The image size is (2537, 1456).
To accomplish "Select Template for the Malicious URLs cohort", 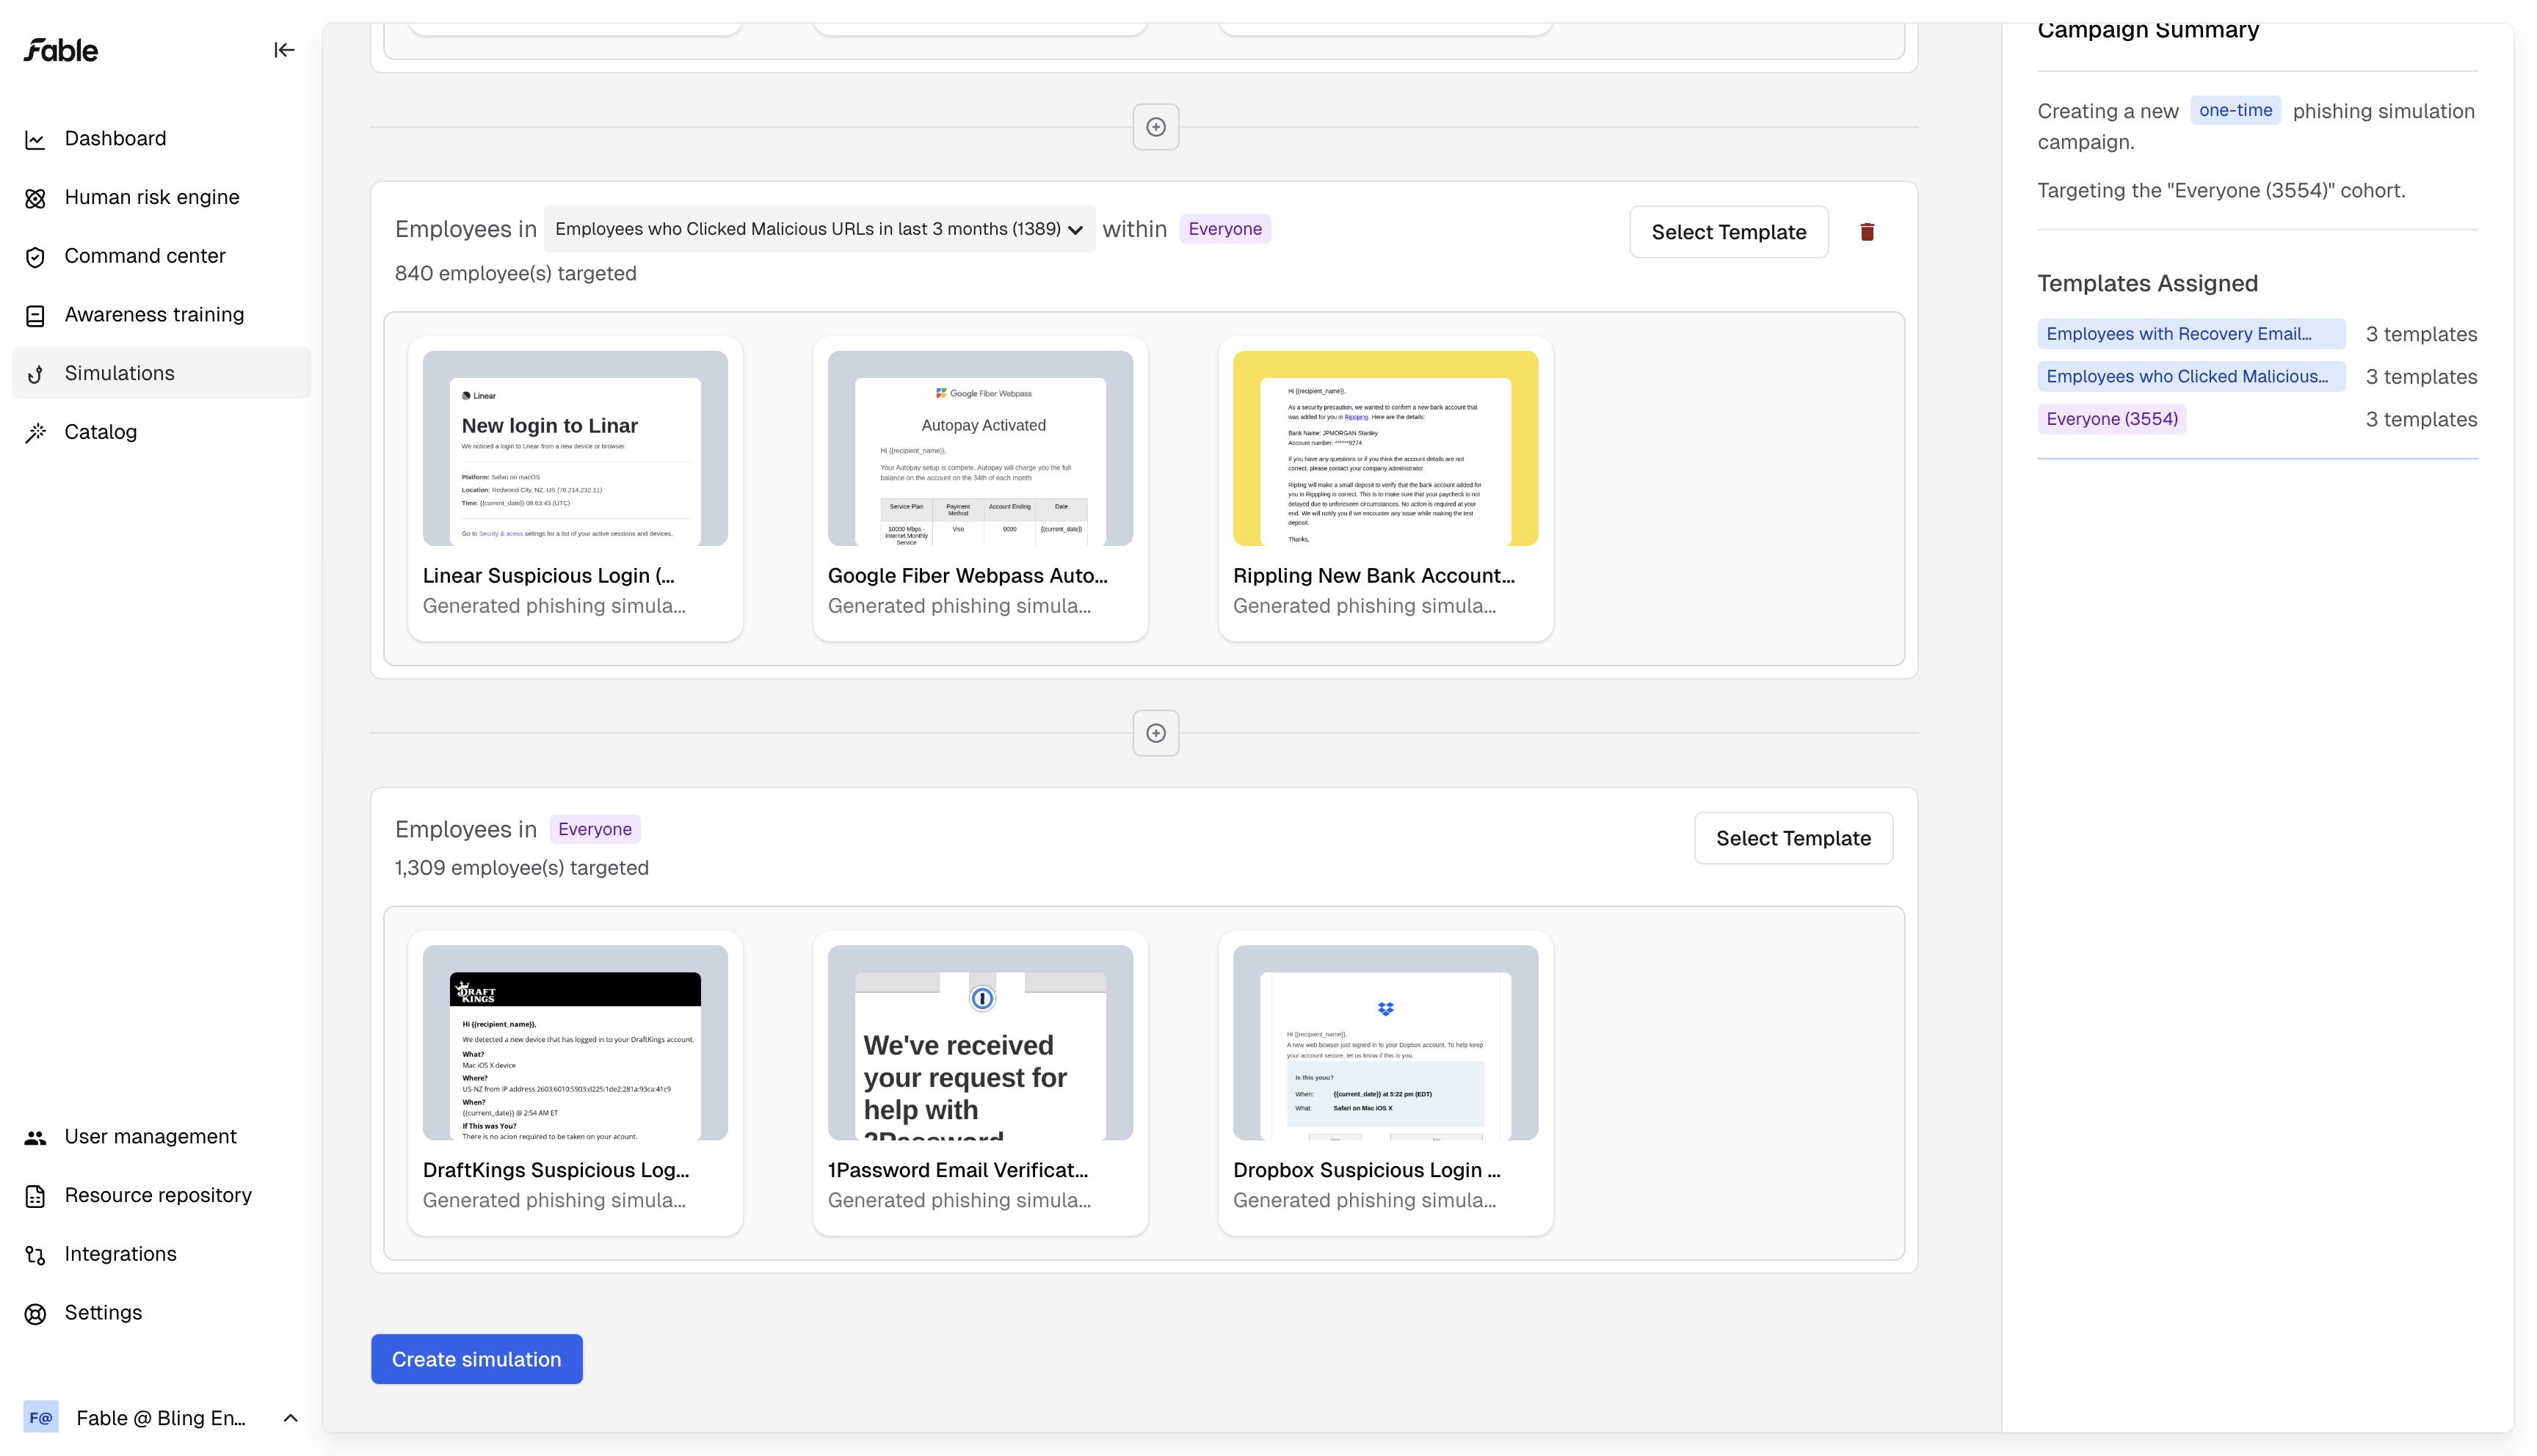I will coord(1728,232).
